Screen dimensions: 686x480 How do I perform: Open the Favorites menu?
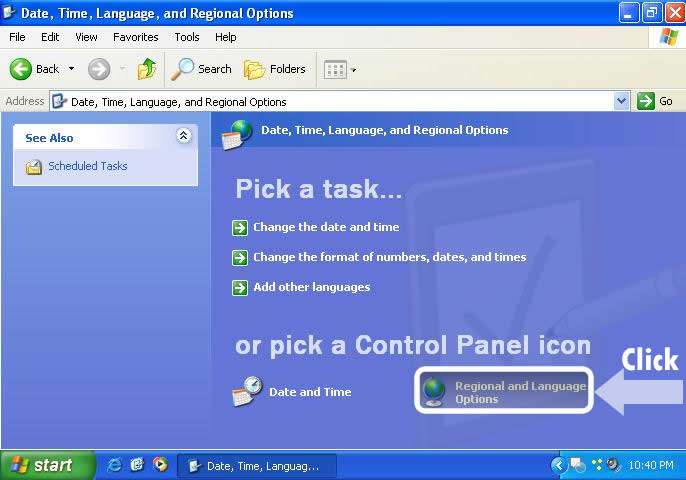(x=136, y=37)
